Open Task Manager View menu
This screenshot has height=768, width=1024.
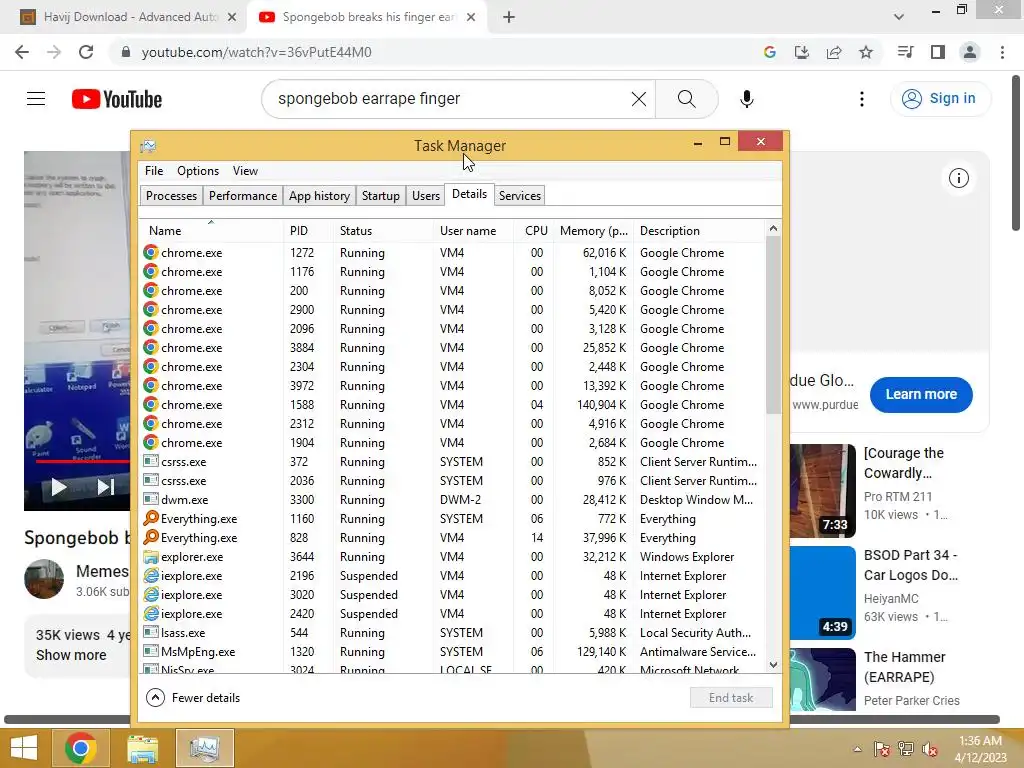(x=245, y=170)
